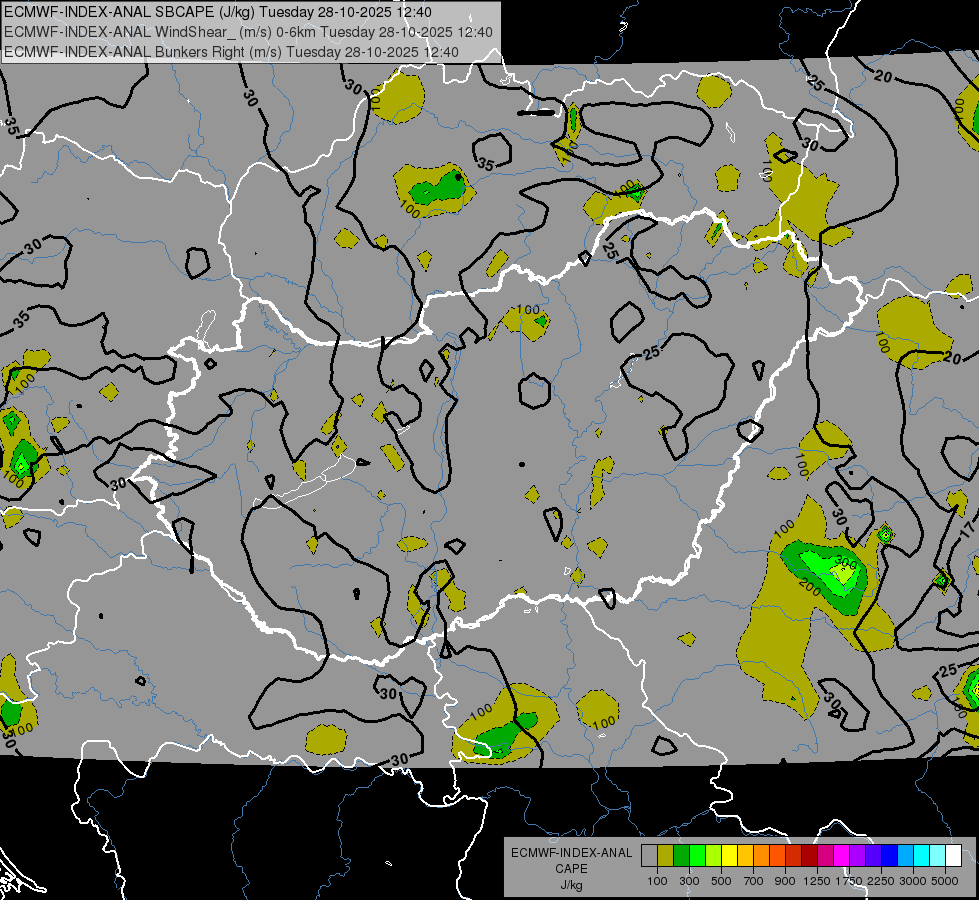Select the cyan legend swatch
The height and width of the screenshot is (900, 979).
(x=921, y=856)
